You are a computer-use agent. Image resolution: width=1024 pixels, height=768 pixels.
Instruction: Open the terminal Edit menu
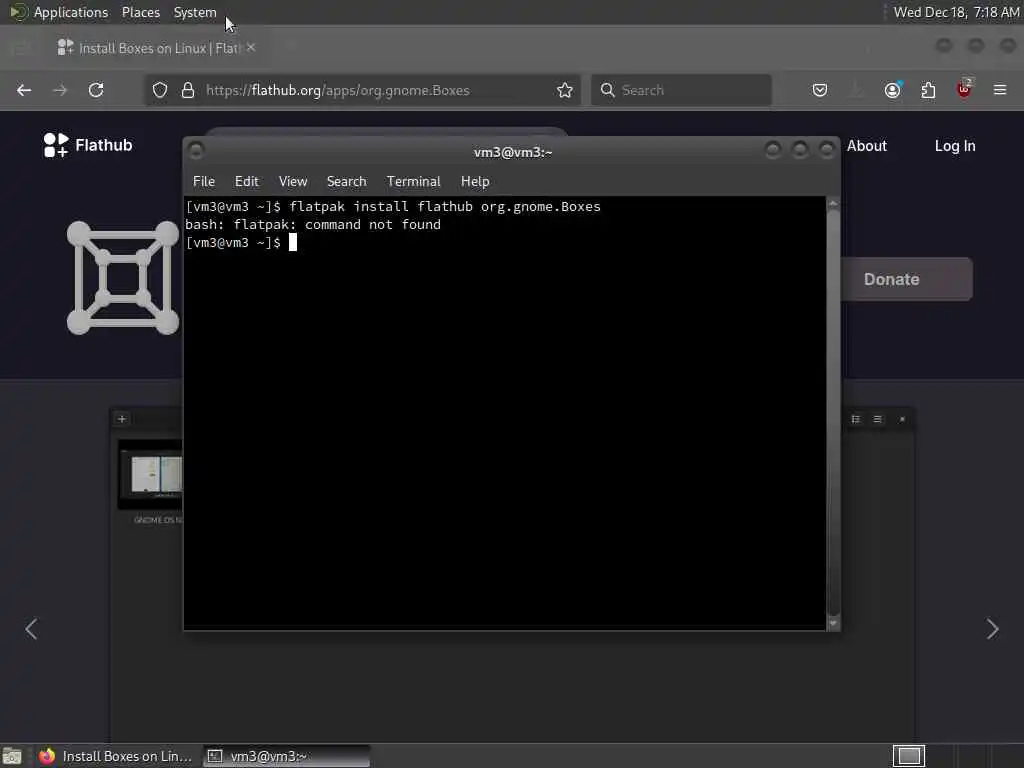click(x=247, y=182)
